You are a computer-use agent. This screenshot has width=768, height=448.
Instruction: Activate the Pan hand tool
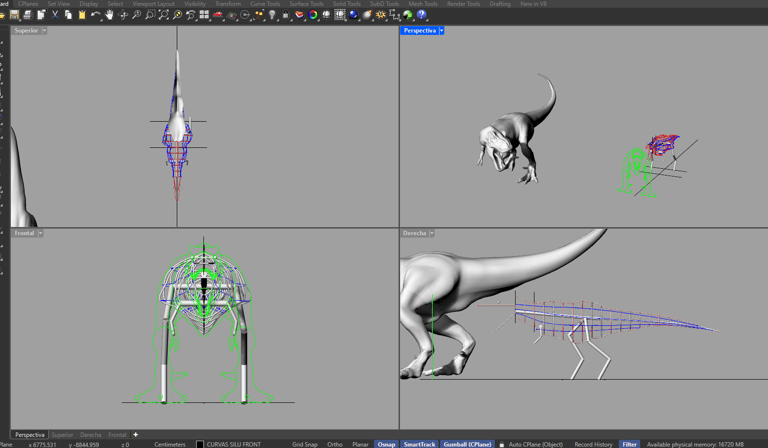109,15
